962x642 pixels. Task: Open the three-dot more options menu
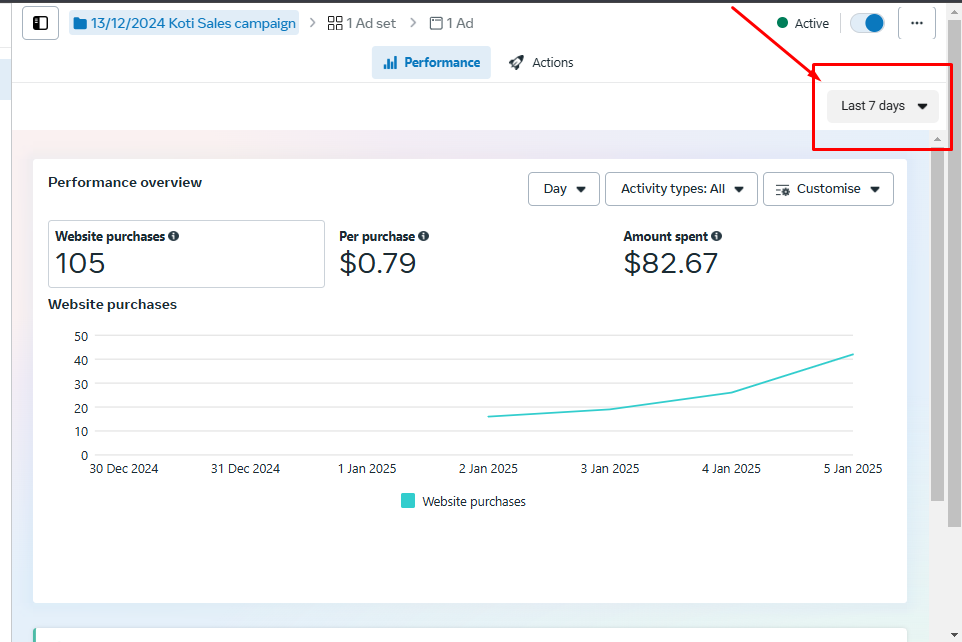click(916, 23)
